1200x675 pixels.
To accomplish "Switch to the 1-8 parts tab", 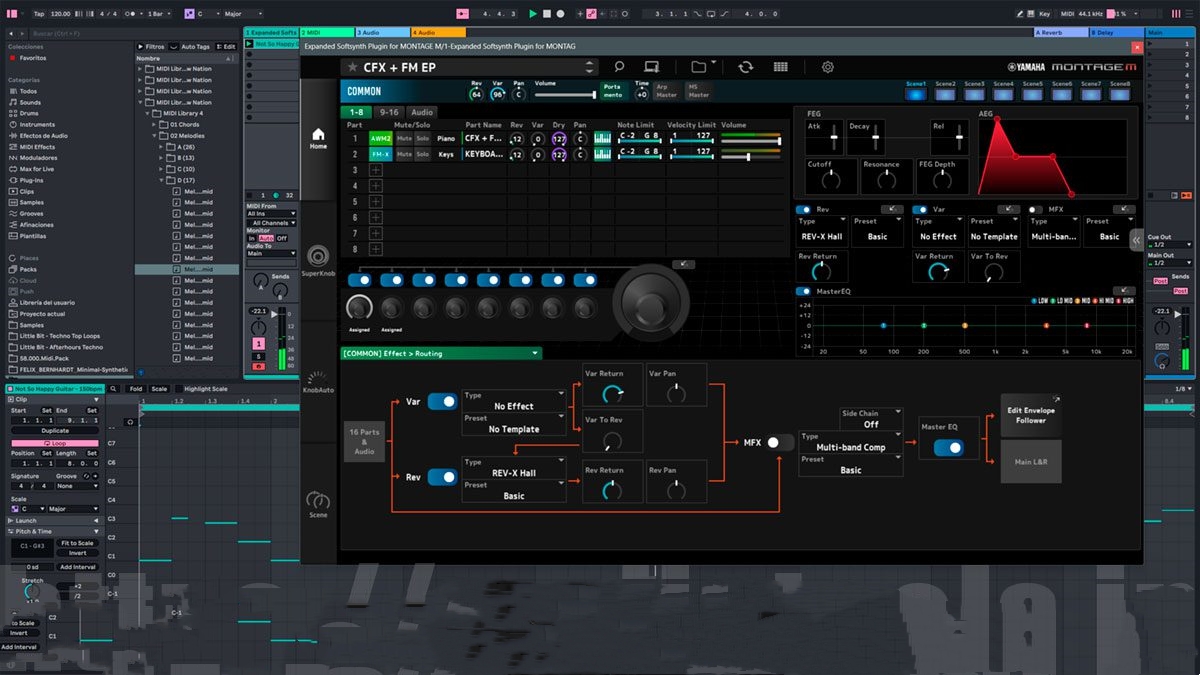I will click(355, 112).
